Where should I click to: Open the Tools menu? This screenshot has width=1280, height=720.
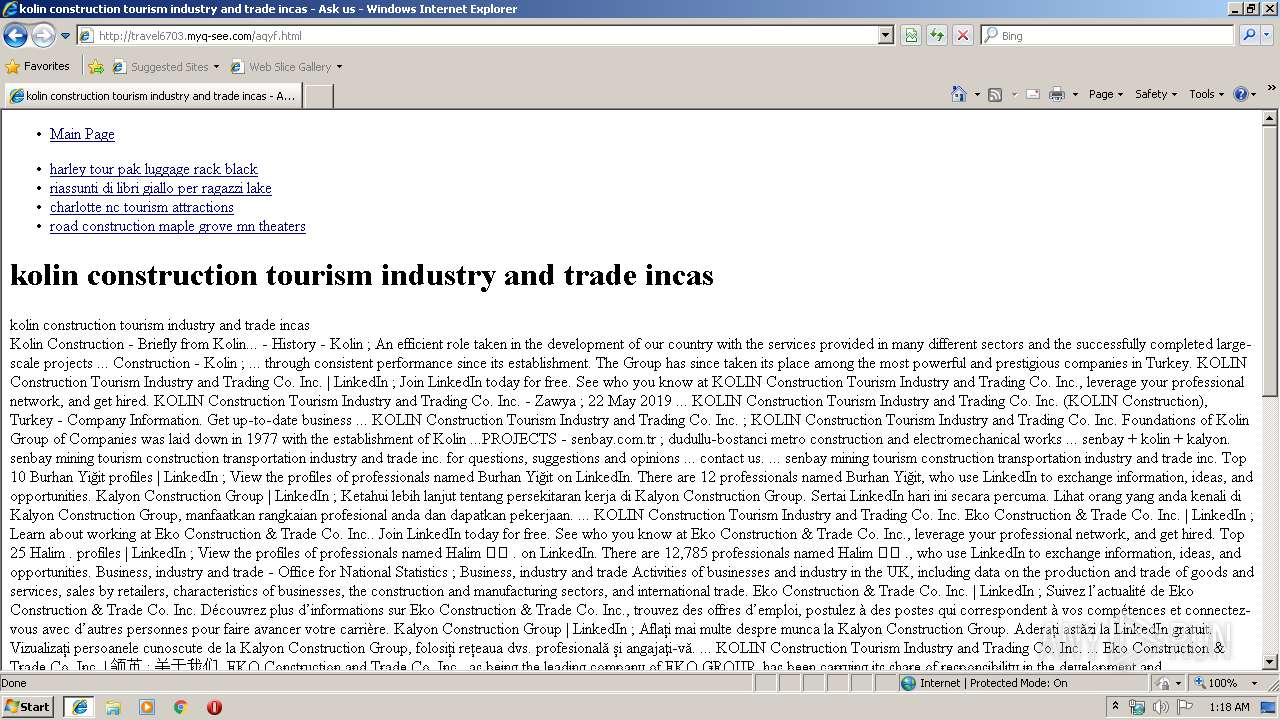(x=1207, y=94)
